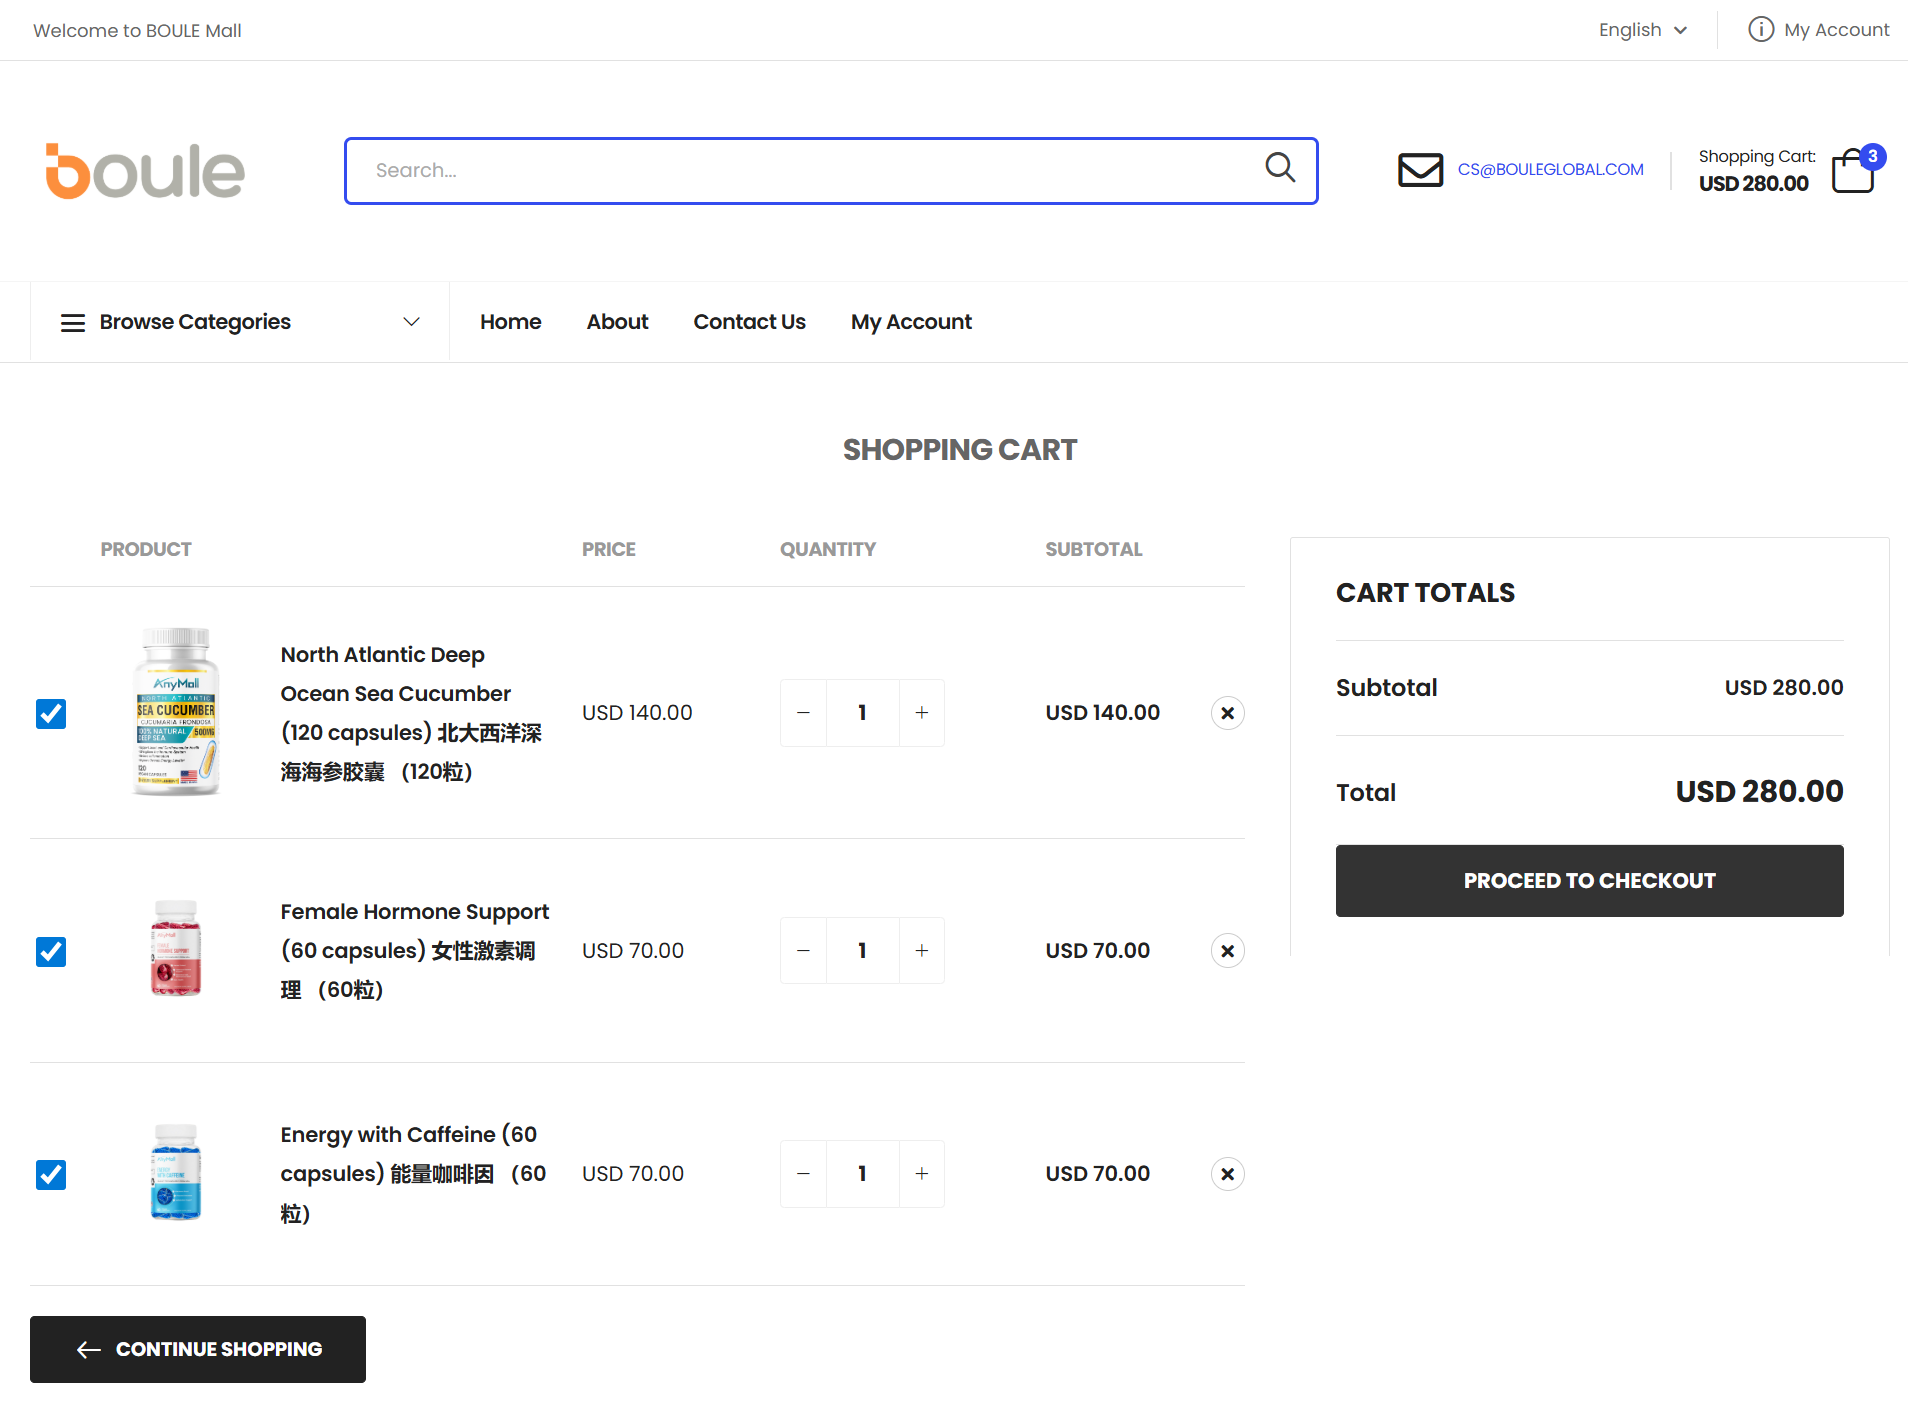This screenshot has width=1908, height=1418.
Task: Decrease Female Hormone Support quantity
Action: pos(803,951)
